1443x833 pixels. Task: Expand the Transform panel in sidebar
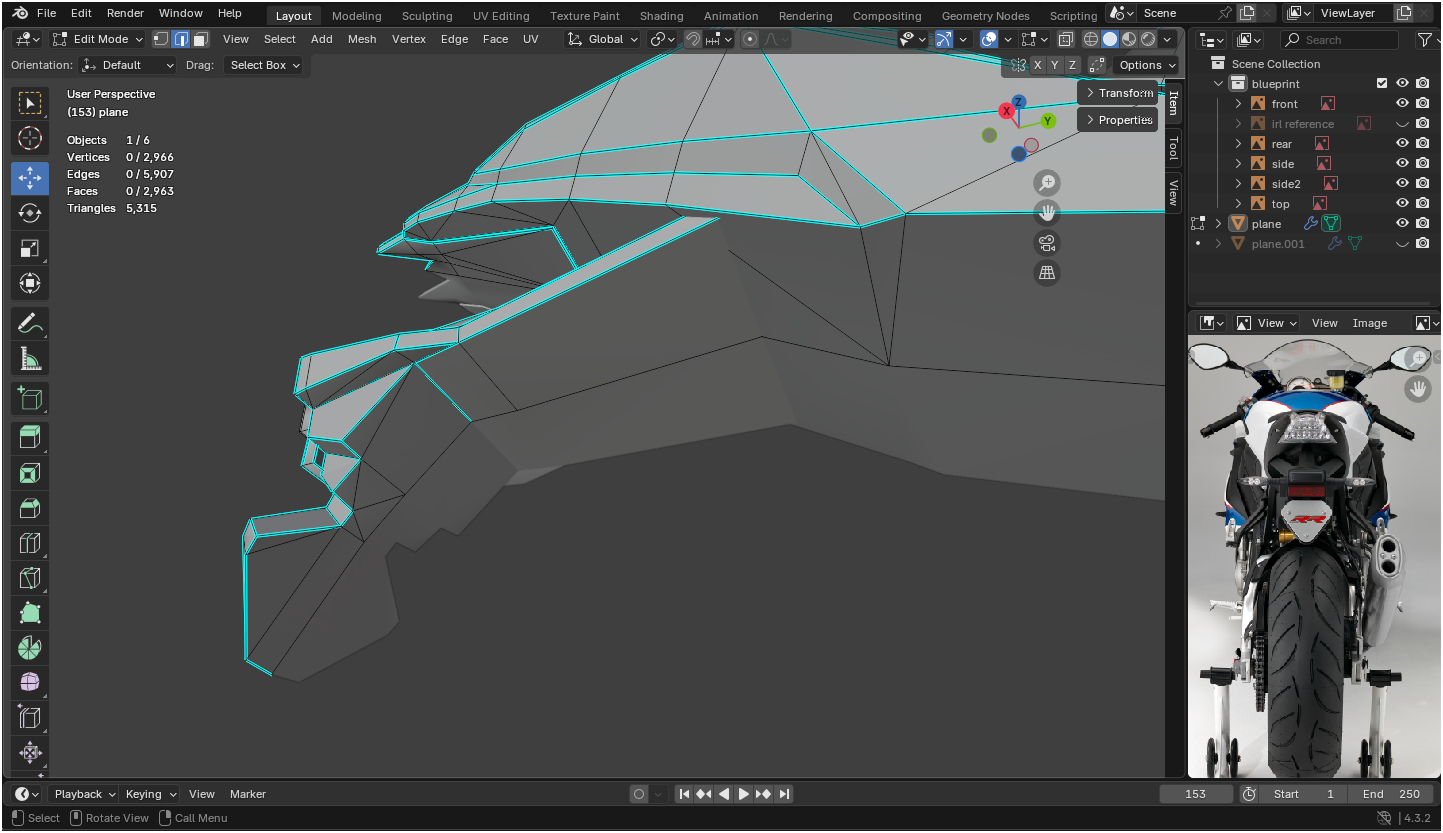[x=1118, y=93]
